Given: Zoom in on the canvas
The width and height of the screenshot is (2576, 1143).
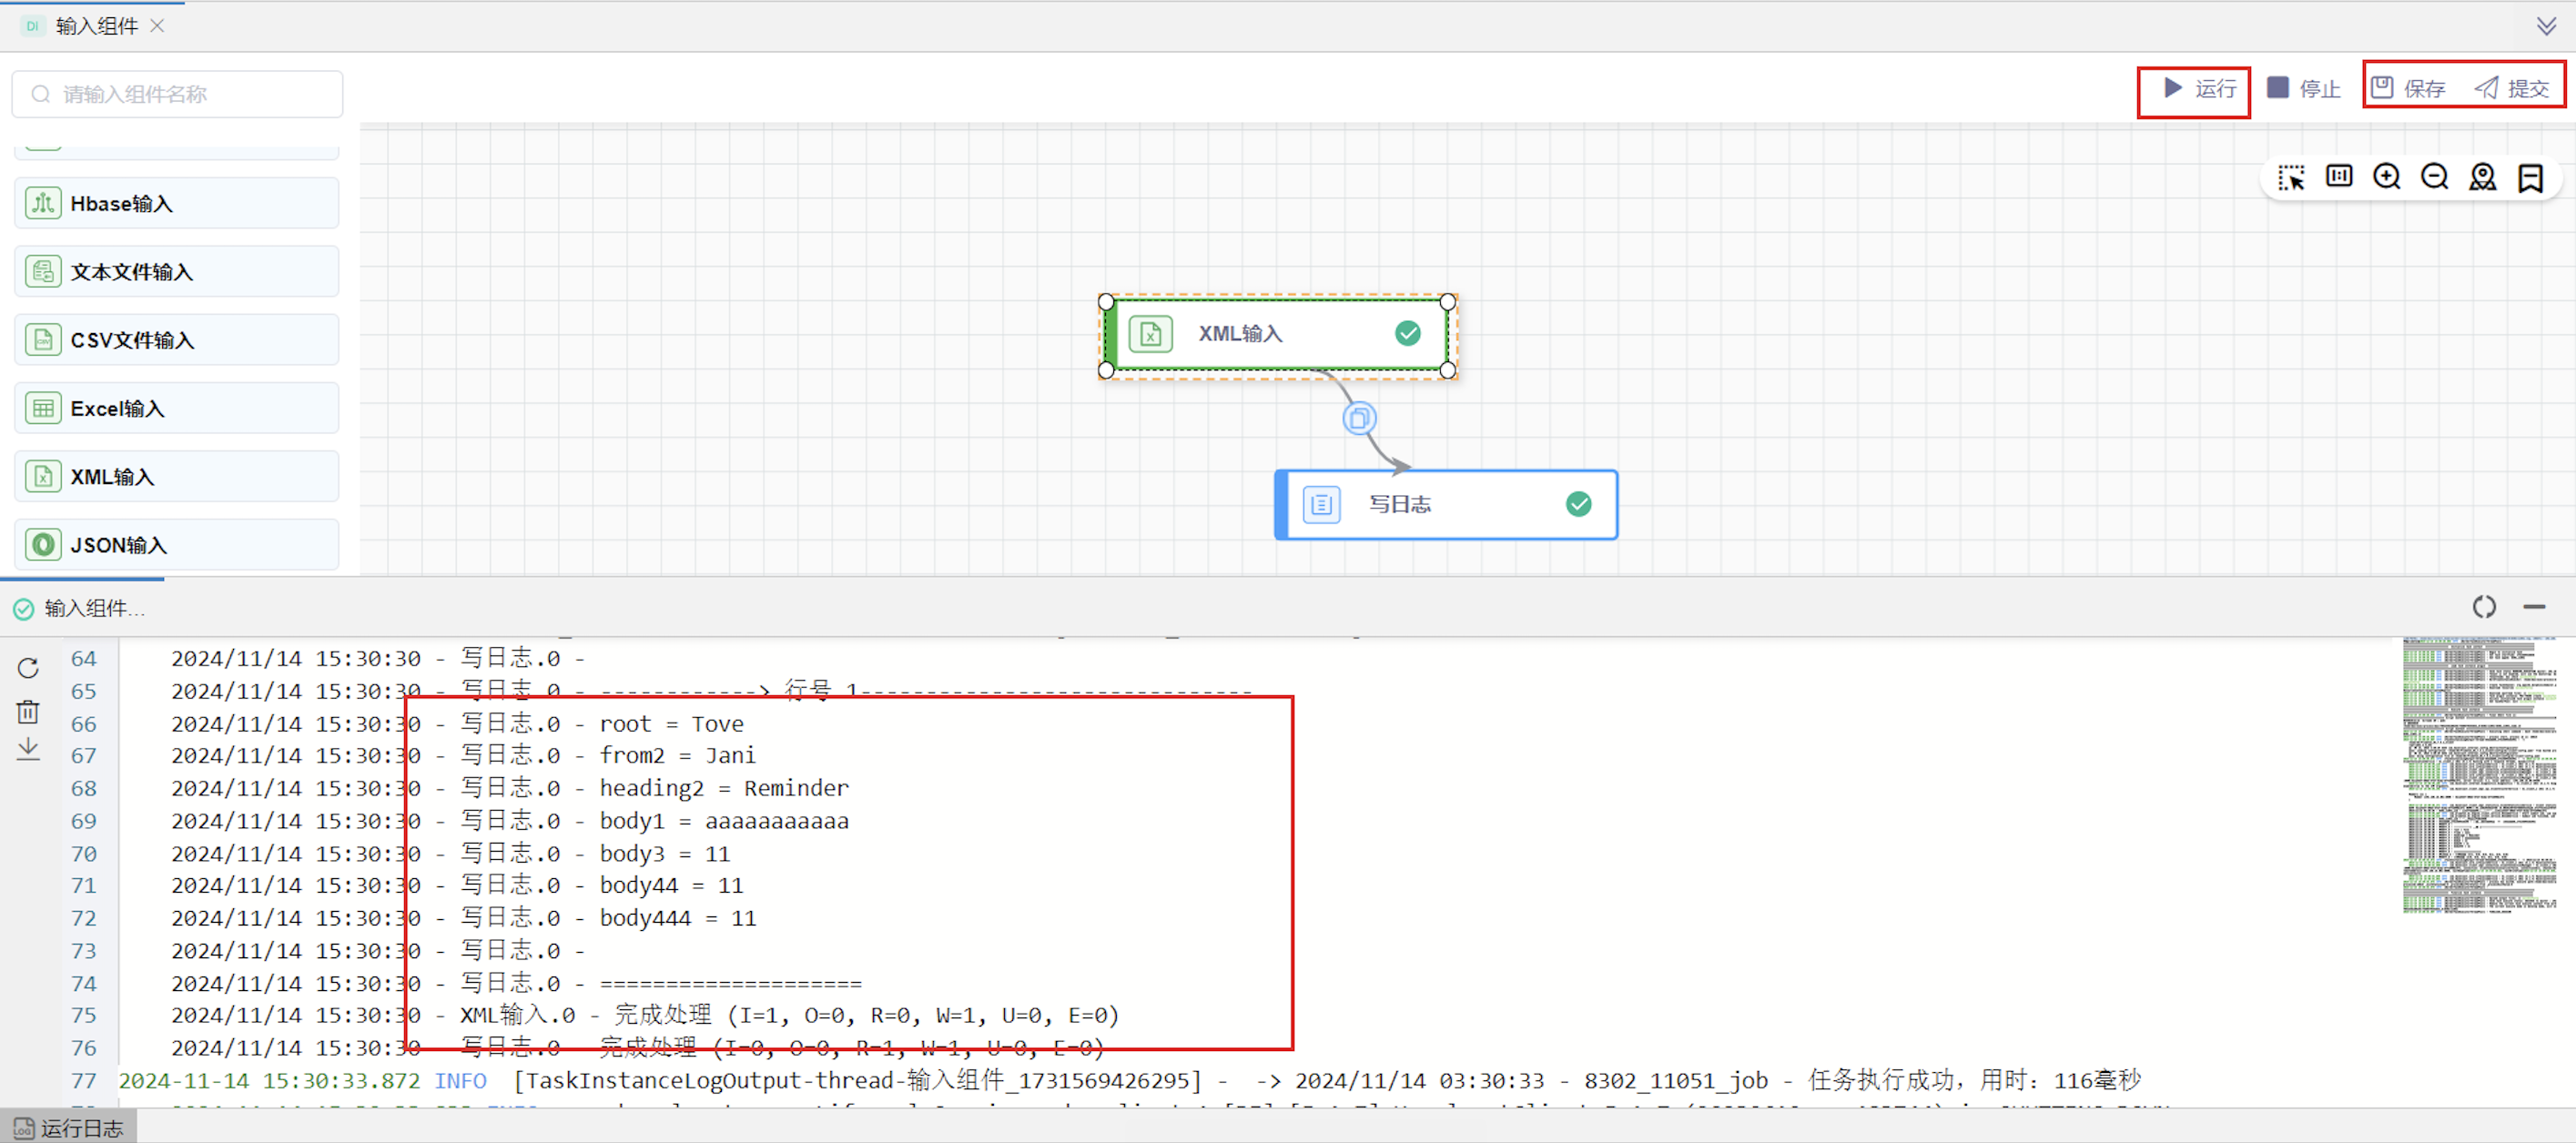Looking at the screenshot, I should click(x=2387, y=177).
